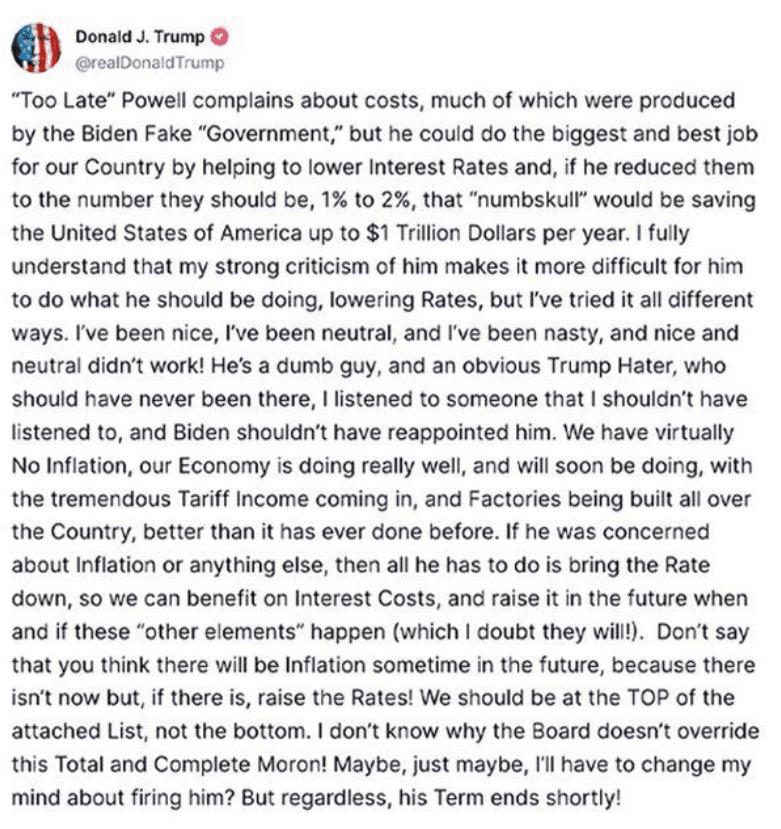
Task: Click the capitalized word "TOP"
Action: point(648,698)
